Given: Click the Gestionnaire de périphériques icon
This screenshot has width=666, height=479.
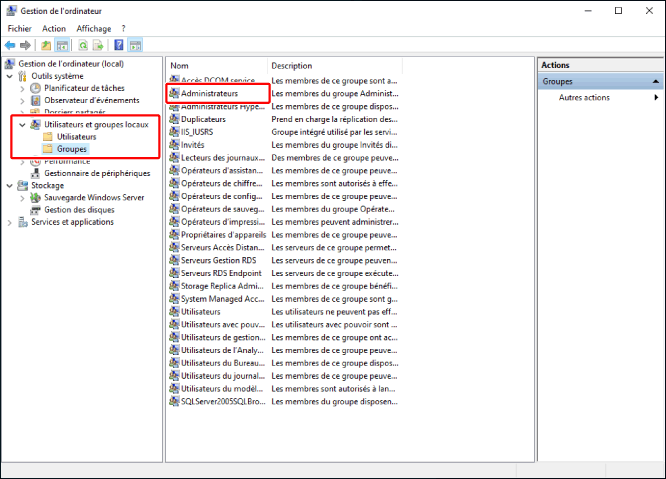Looking at the screenshot, I should (36, 173).
